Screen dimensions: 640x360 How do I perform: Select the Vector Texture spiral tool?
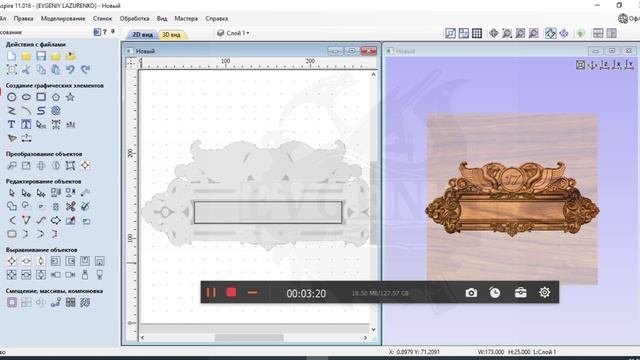tap(56, 111)
